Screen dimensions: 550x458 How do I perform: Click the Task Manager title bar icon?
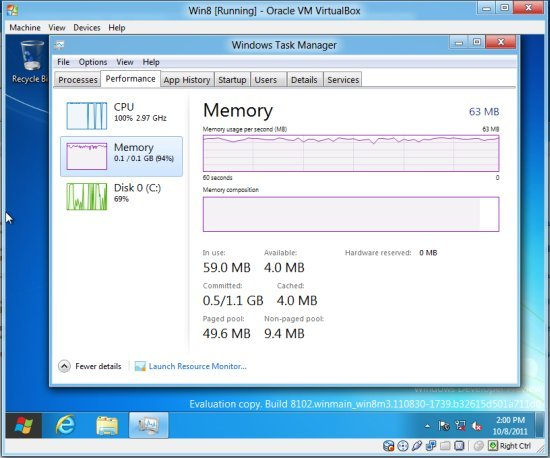point(59,45)
